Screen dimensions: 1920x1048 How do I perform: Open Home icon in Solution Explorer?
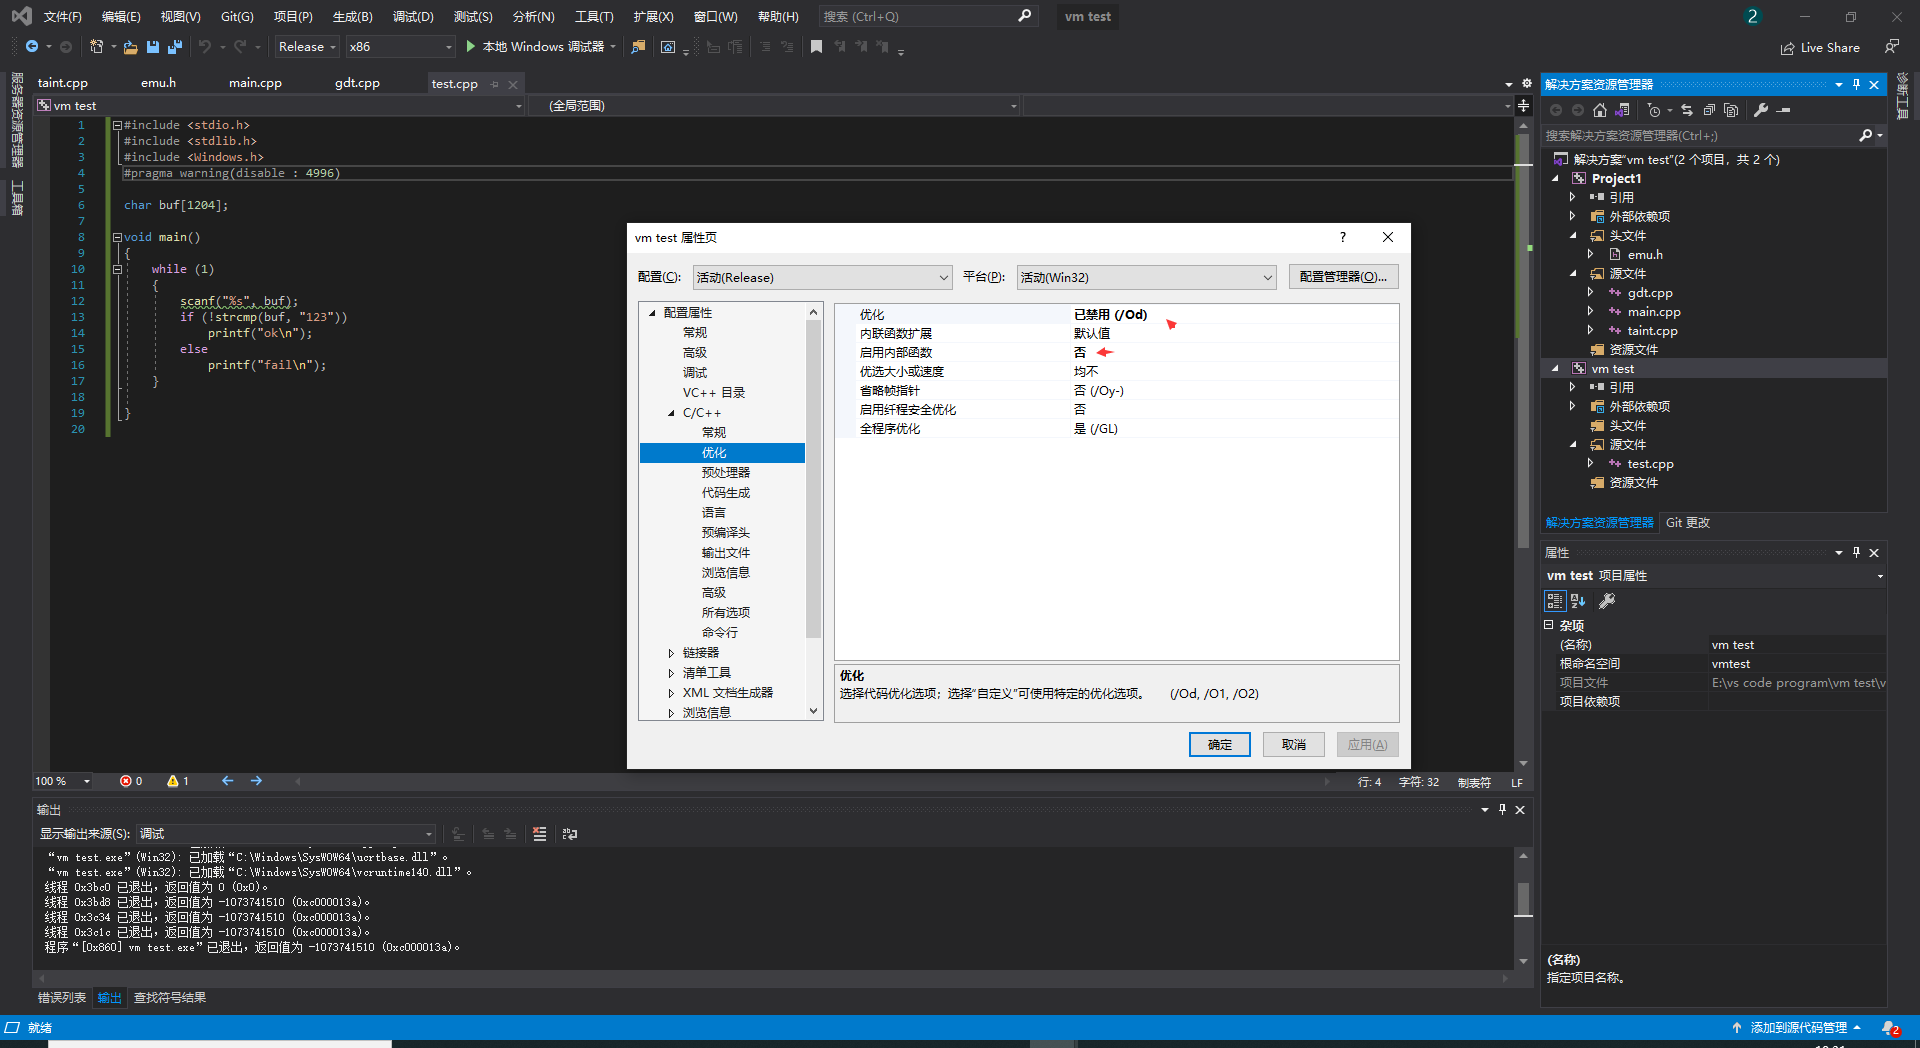click(1600, 110)
